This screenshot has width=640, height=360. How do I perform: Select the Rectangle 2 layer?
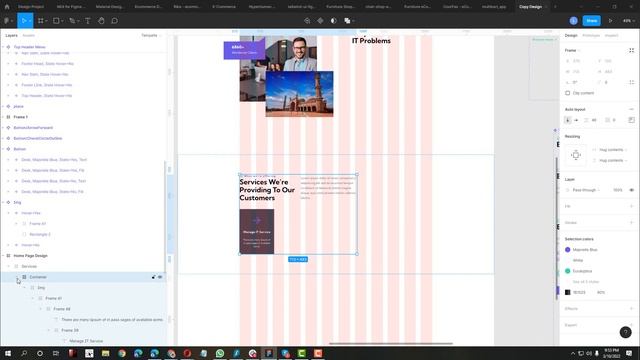[40, 234]
